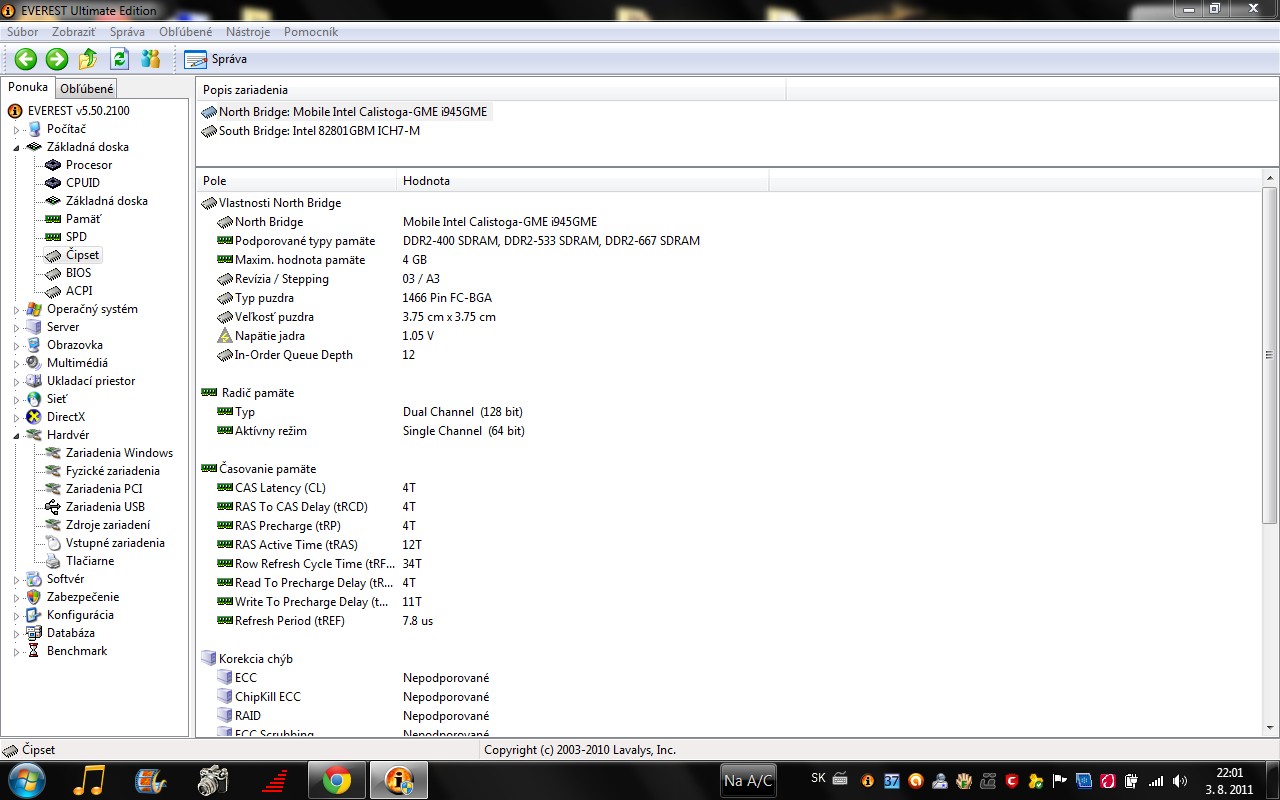Expand the Softvér tree node

[x=17, y=580]
